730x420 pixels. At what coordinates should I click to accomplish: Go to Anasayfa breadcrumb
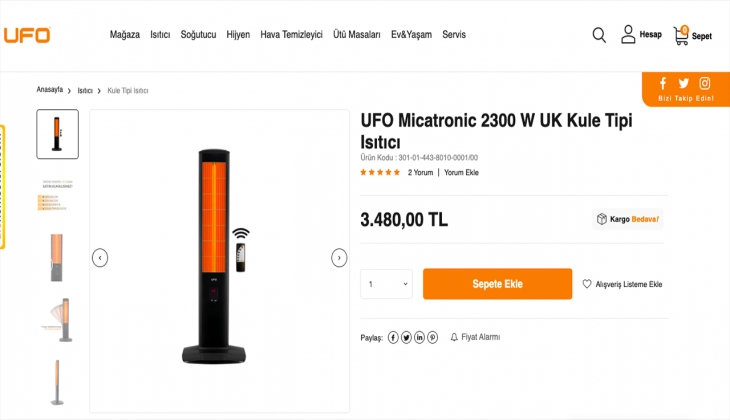[x=49, y=90]
